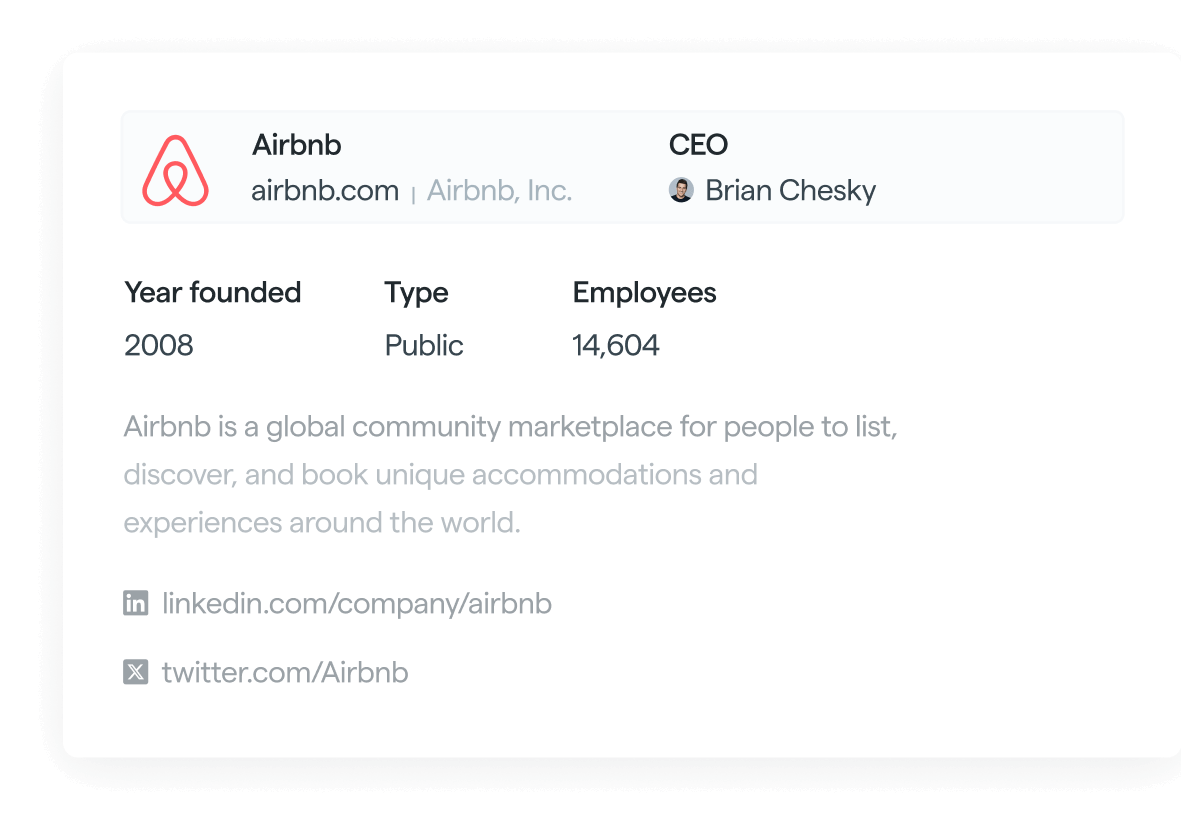Click the airbnb.com domain text
The image size is (1181, 827).
[x=325, y=191]
